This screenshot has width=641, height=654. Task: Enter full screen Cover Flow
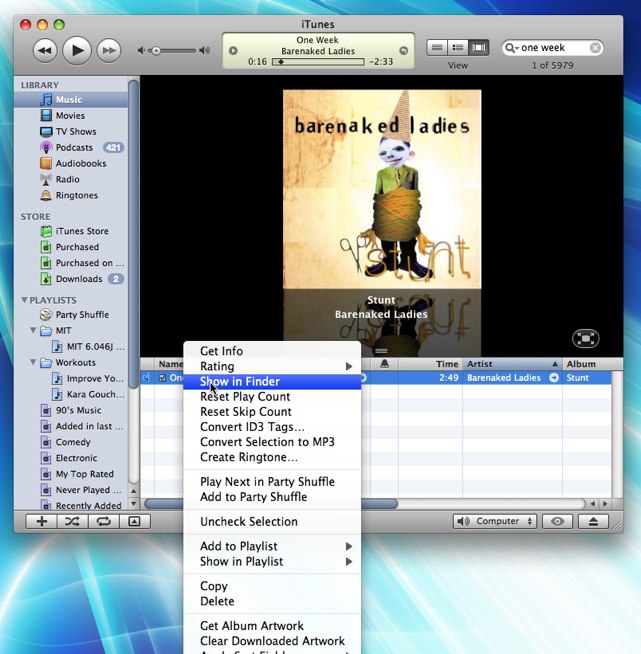tap(586, 339)
